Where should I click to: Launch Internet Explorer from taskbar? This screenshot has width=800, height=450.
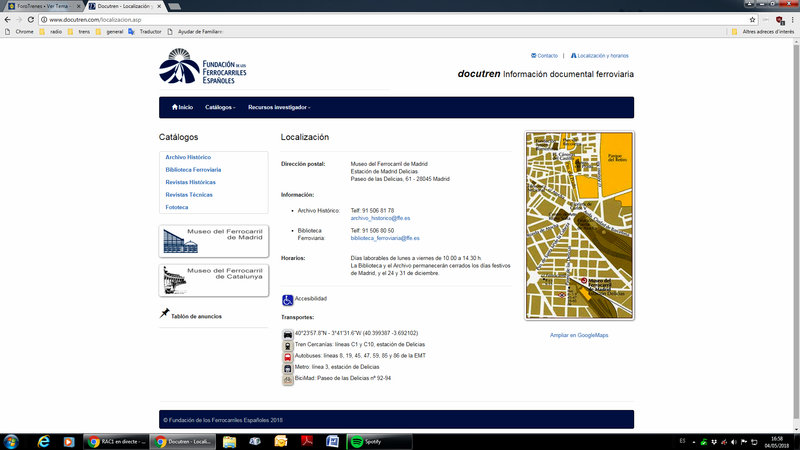click(x=43, y=442)
